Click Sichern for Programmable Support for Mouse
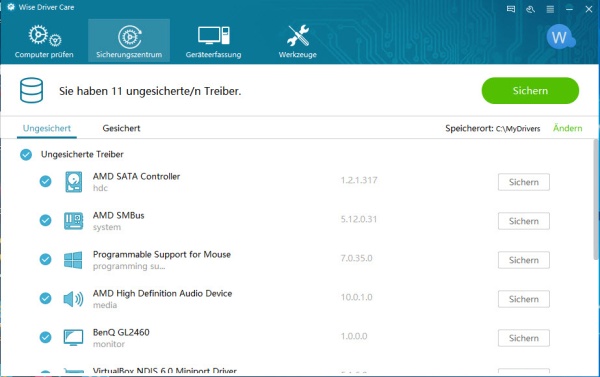This screenshot has width=600, height=377. [524, 260]
